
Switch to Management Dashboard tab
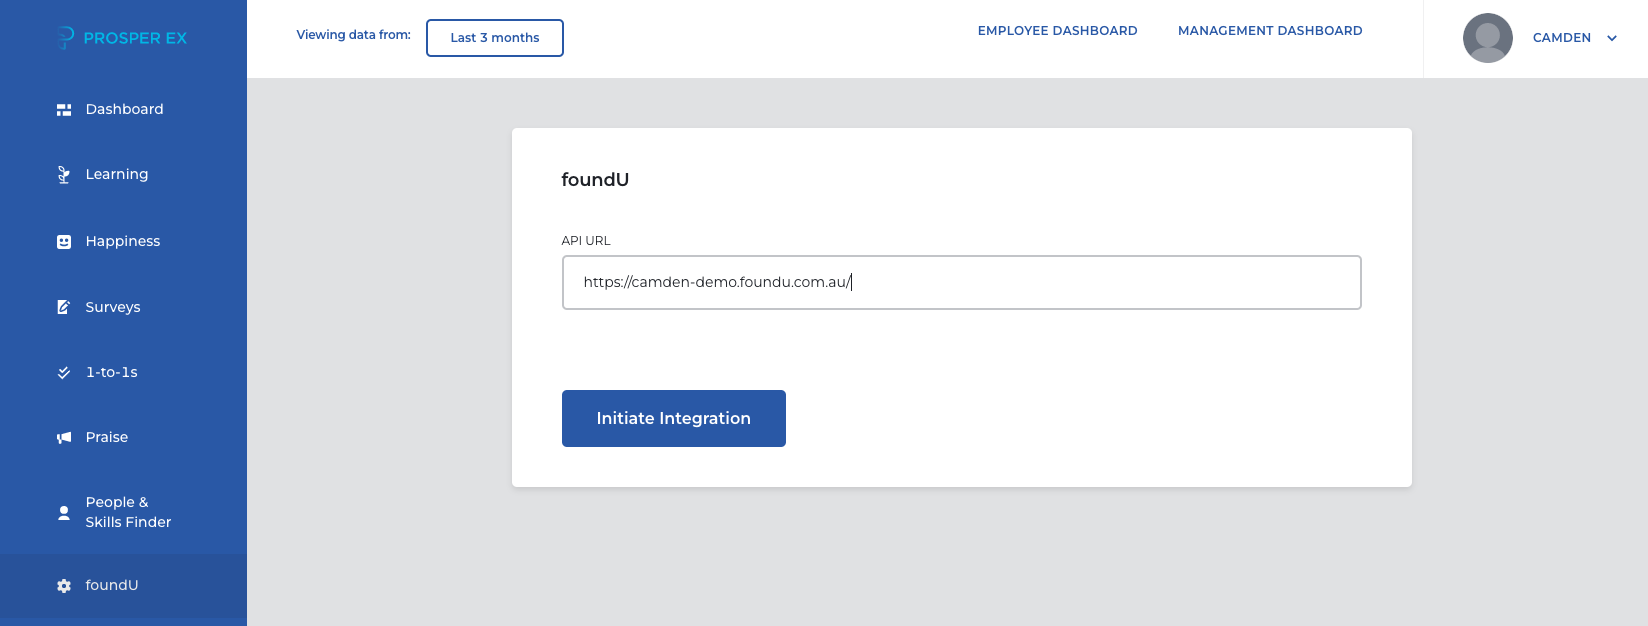[1269, 31]
